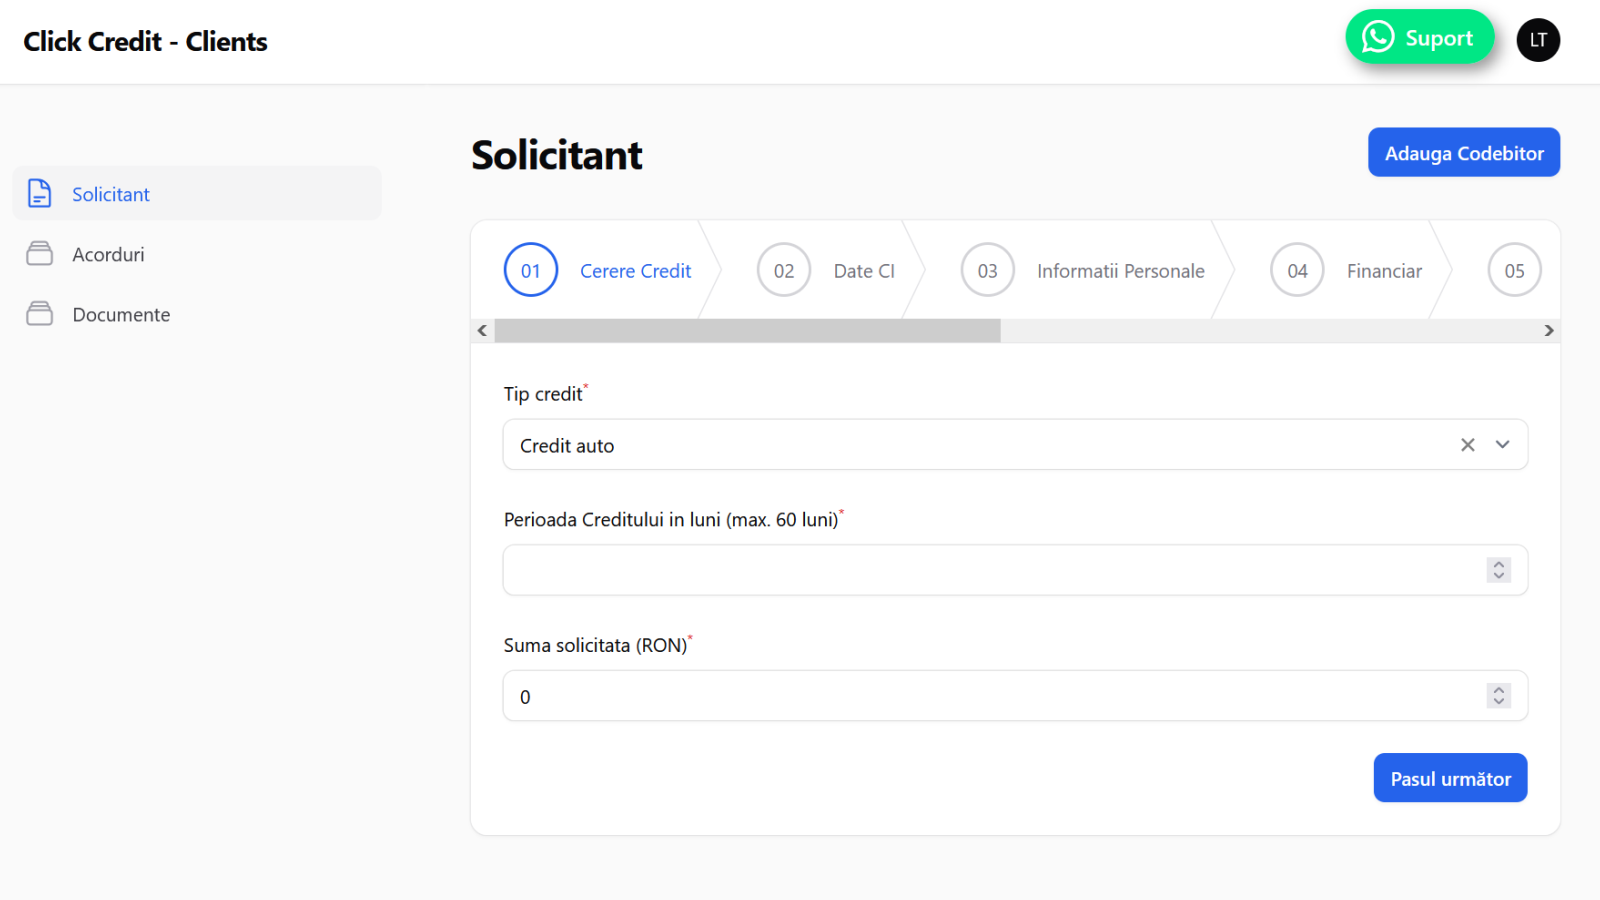
Task: Expand the Tip credit dropdown chevron
Action: [x=1502, y=445]
